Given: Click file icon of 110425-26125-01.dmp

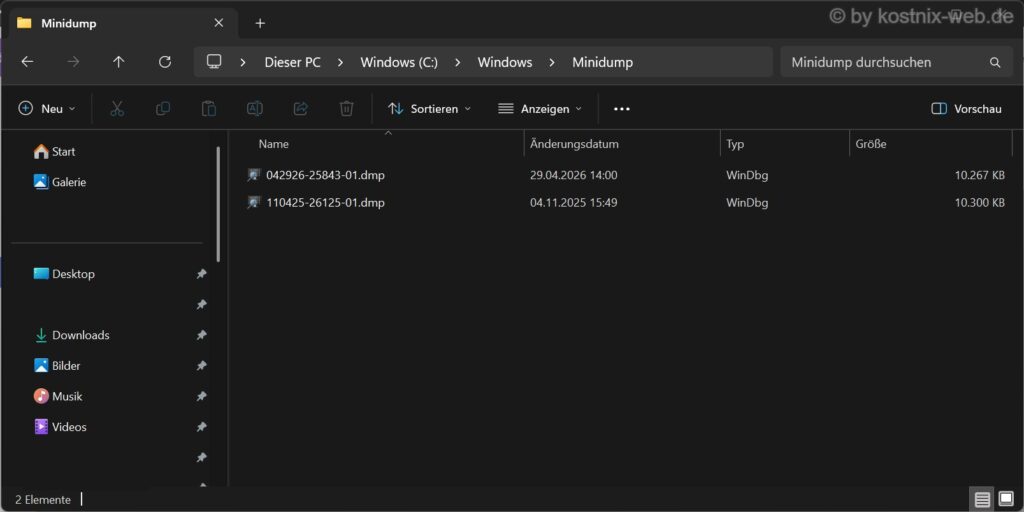Looking at the screenshot, I should click(254, 202).
